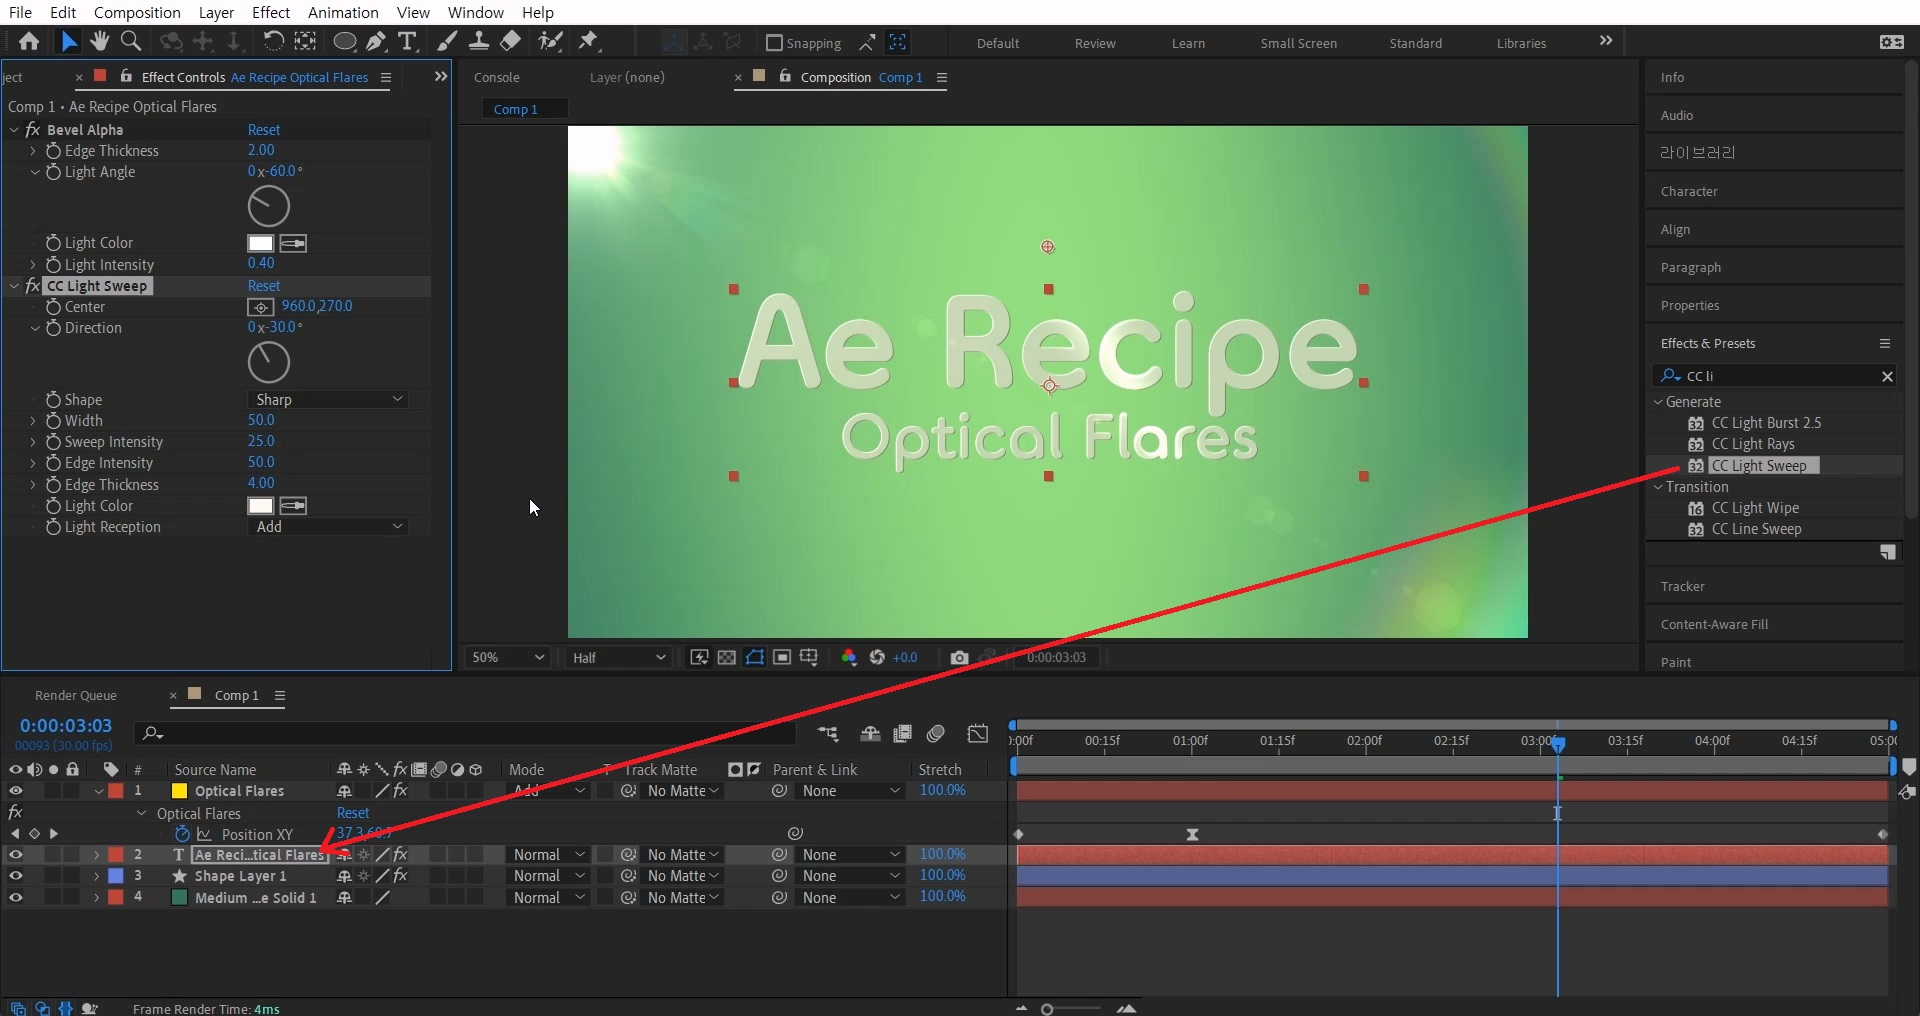
Task: Open the Half resolution dropdown
Action: click(618, 657)
